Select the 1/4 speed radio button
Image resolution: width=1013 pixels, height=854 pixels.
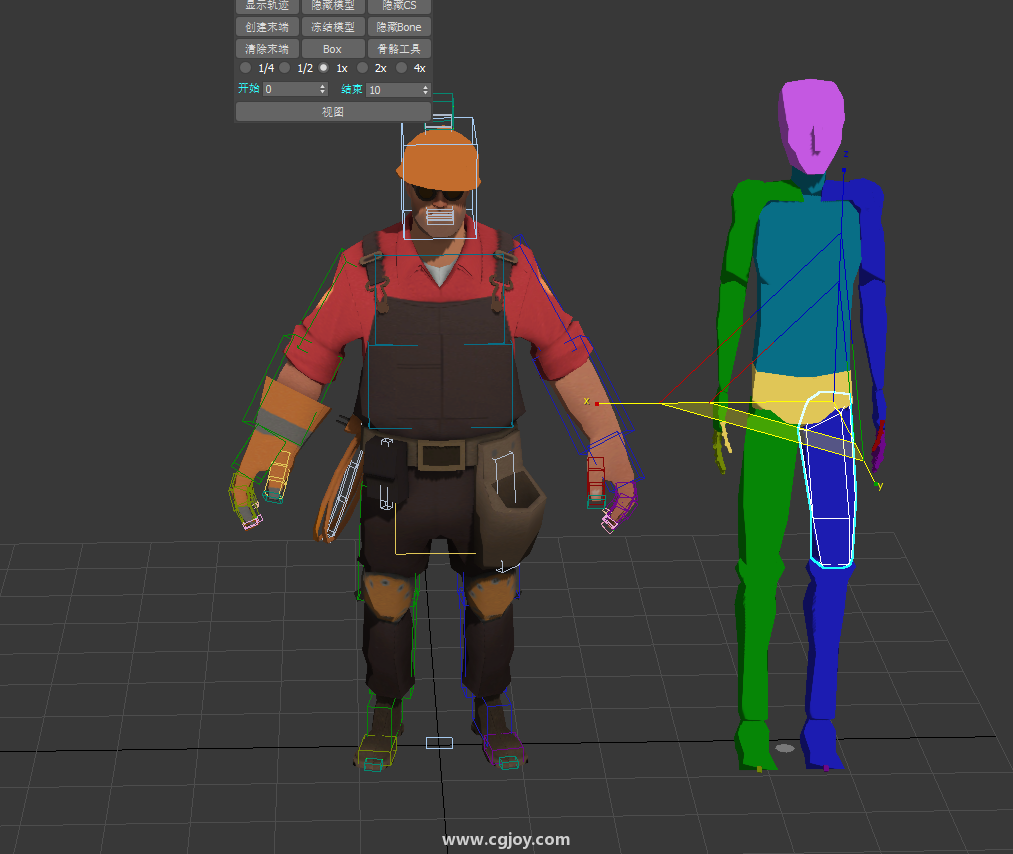pyautogui.click(x=245, y=68)
